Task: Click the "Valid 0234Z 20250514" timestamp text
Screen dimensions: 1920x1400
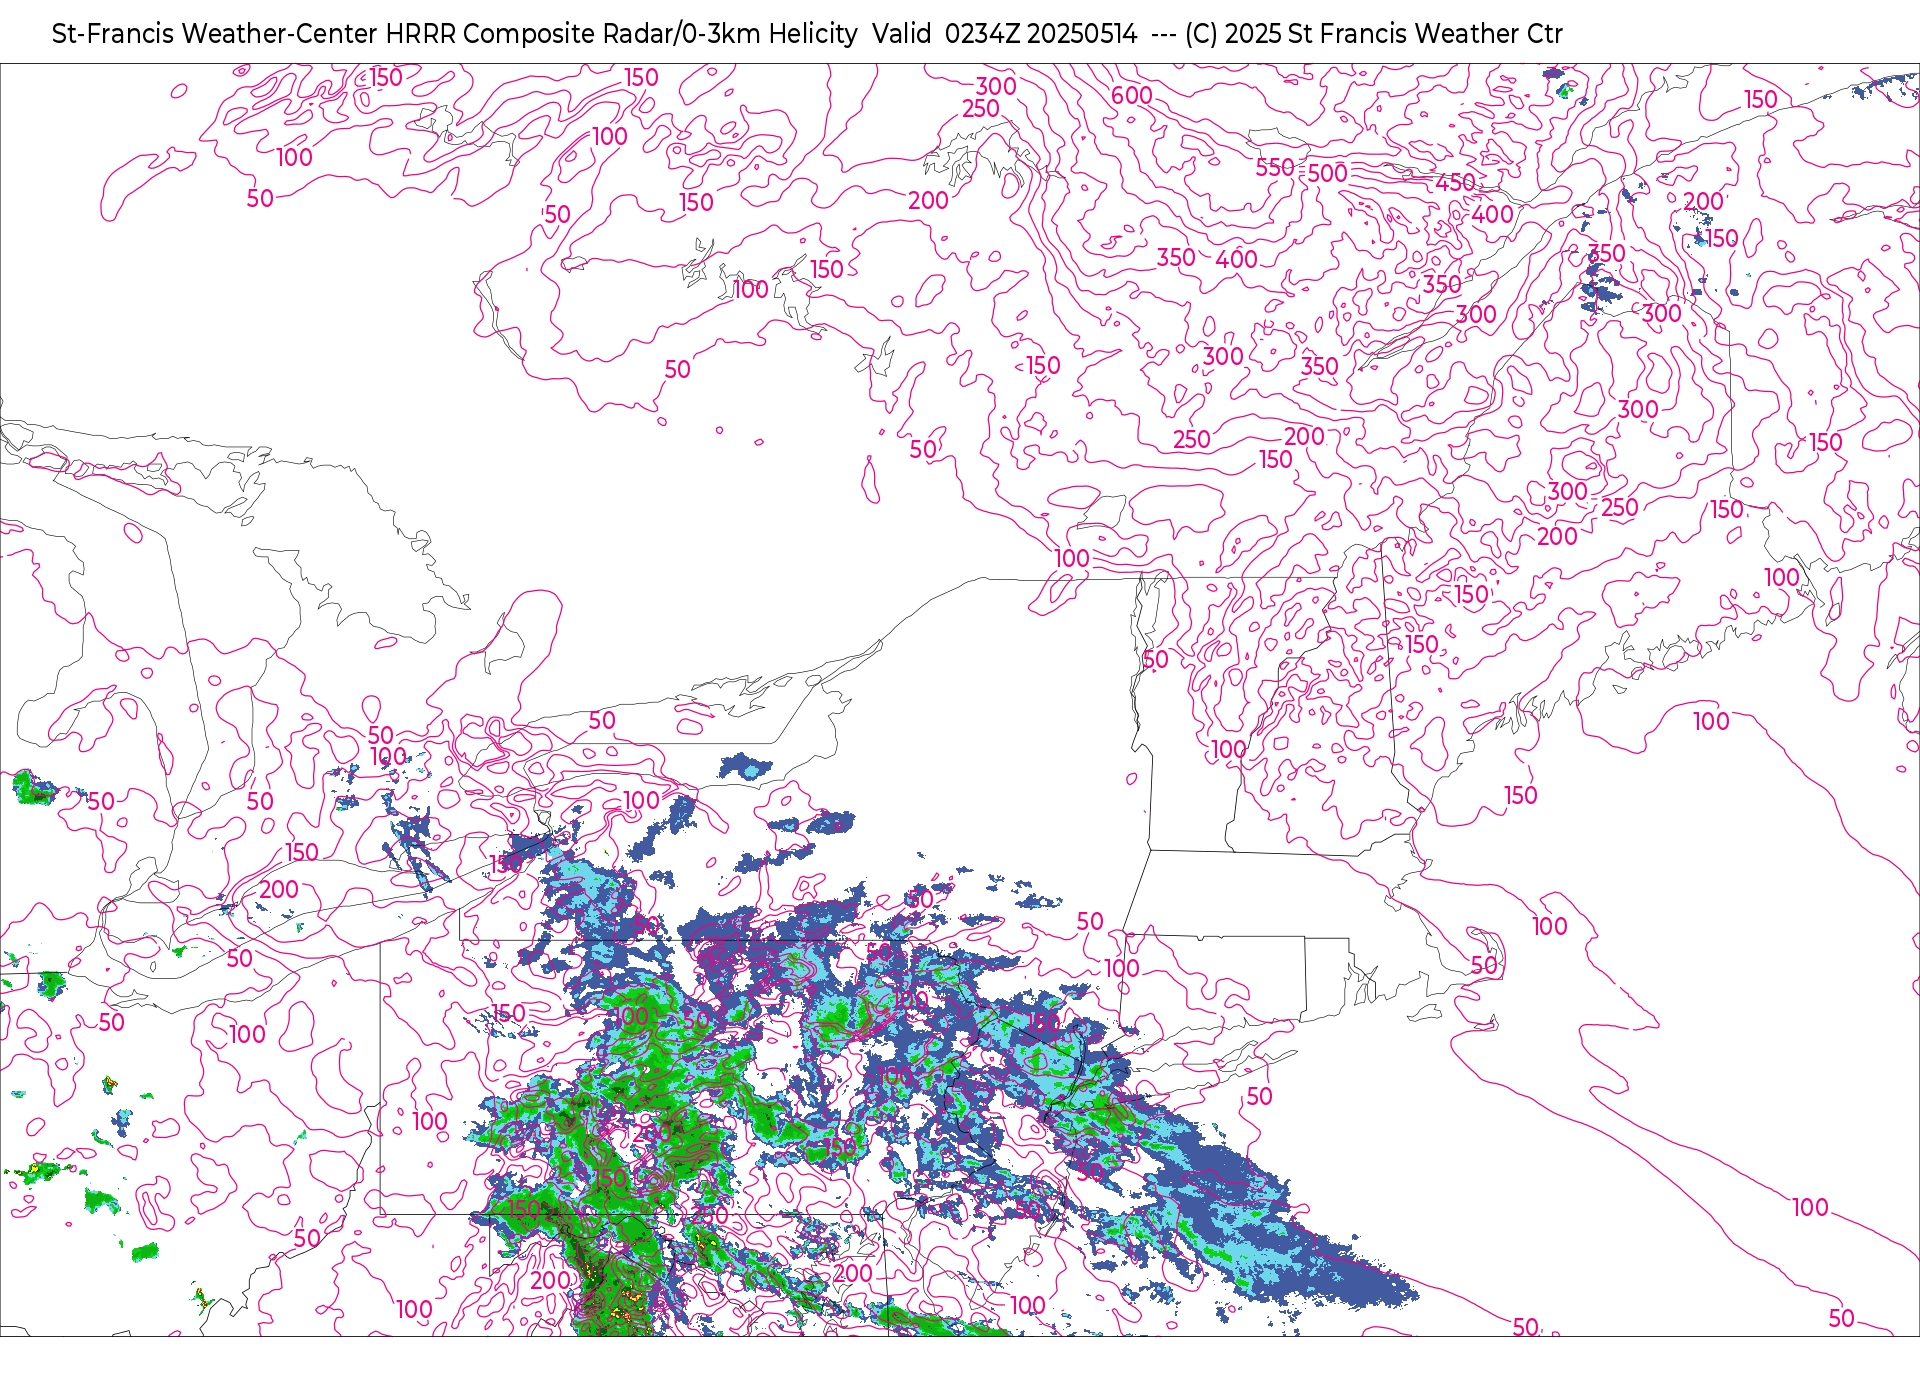Action: coord(1005,34)
